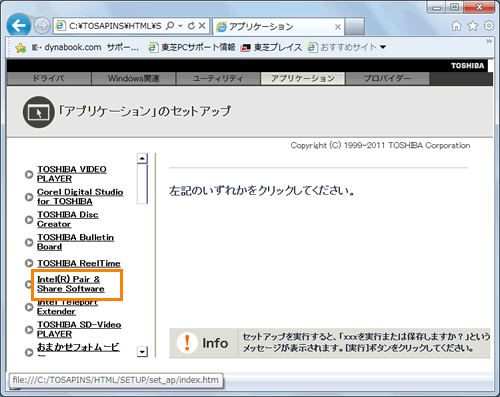The width and height of the screenshot is (500, 397).
Task: Click the browser forward arrow button
Action: tap(42, 26)
